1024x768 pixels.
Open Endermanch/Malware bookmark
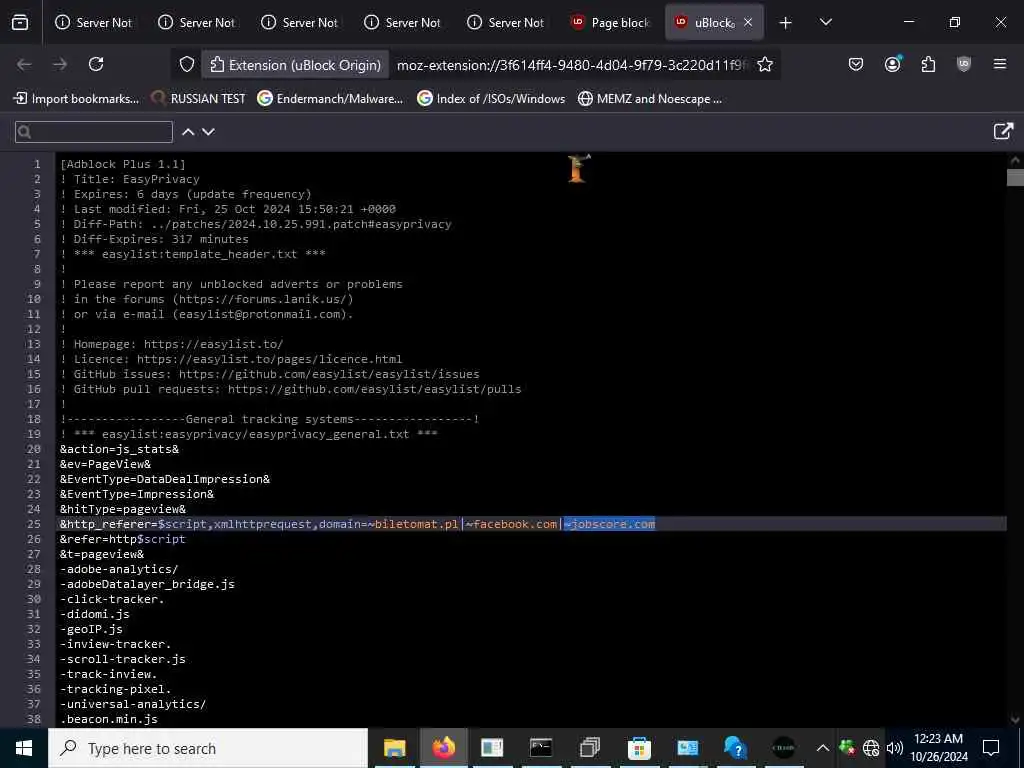pyautogui.click(x=330, y=99)
